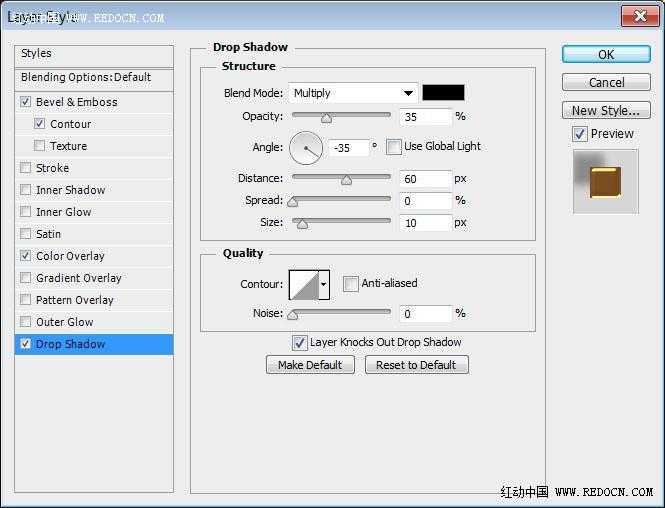The image size is (665, 508).
Task: Click the Angle value field
Action: point(349,148)
